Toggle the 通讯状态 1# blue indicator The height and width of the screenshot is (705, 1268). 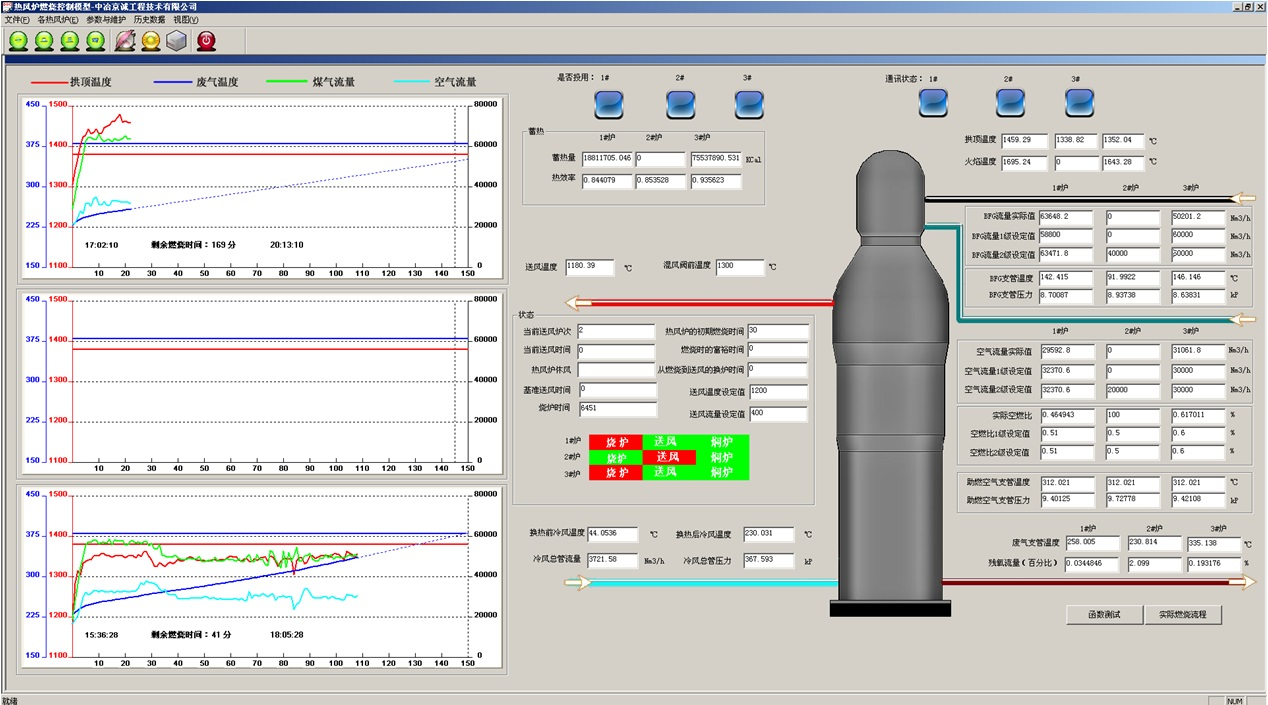coord(933,102)
